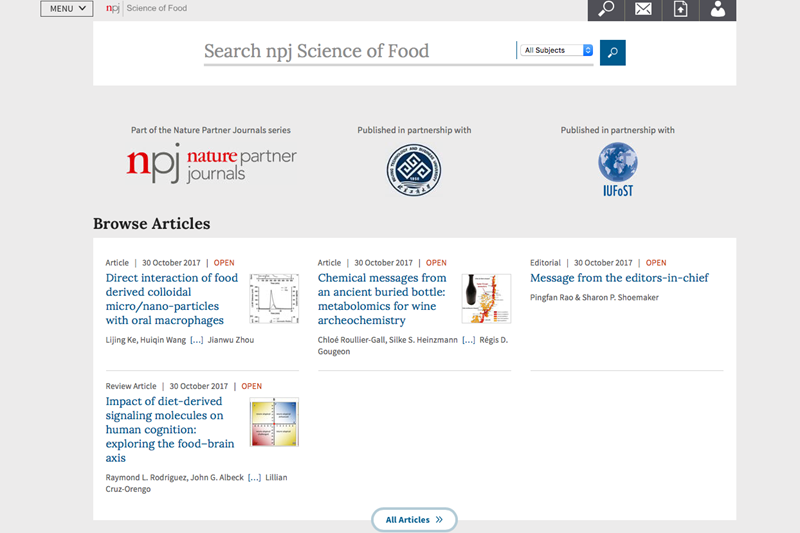Open the search icon in top bar
This screenshot has height=533, width=800.
coord(606,10)
